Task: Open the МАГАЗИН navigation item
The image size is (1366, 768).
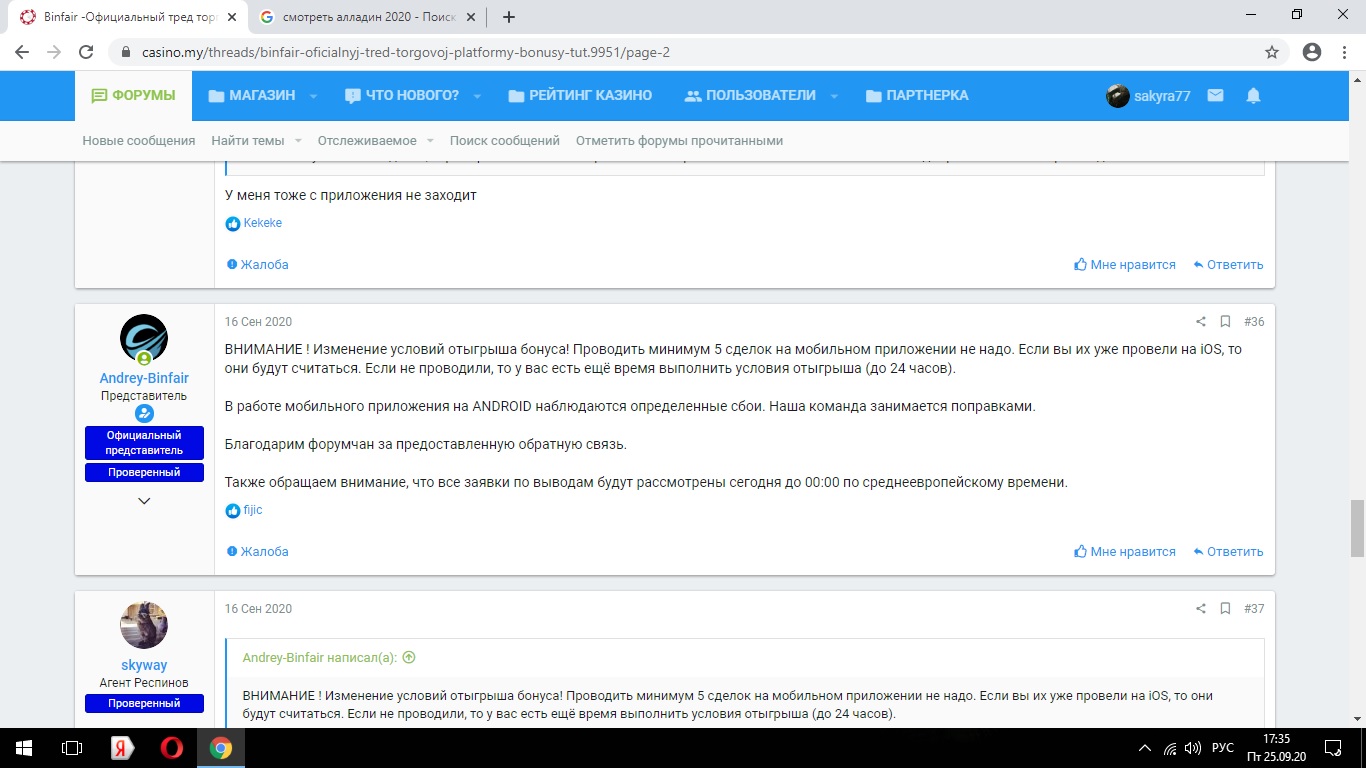Action: [252, 96]
